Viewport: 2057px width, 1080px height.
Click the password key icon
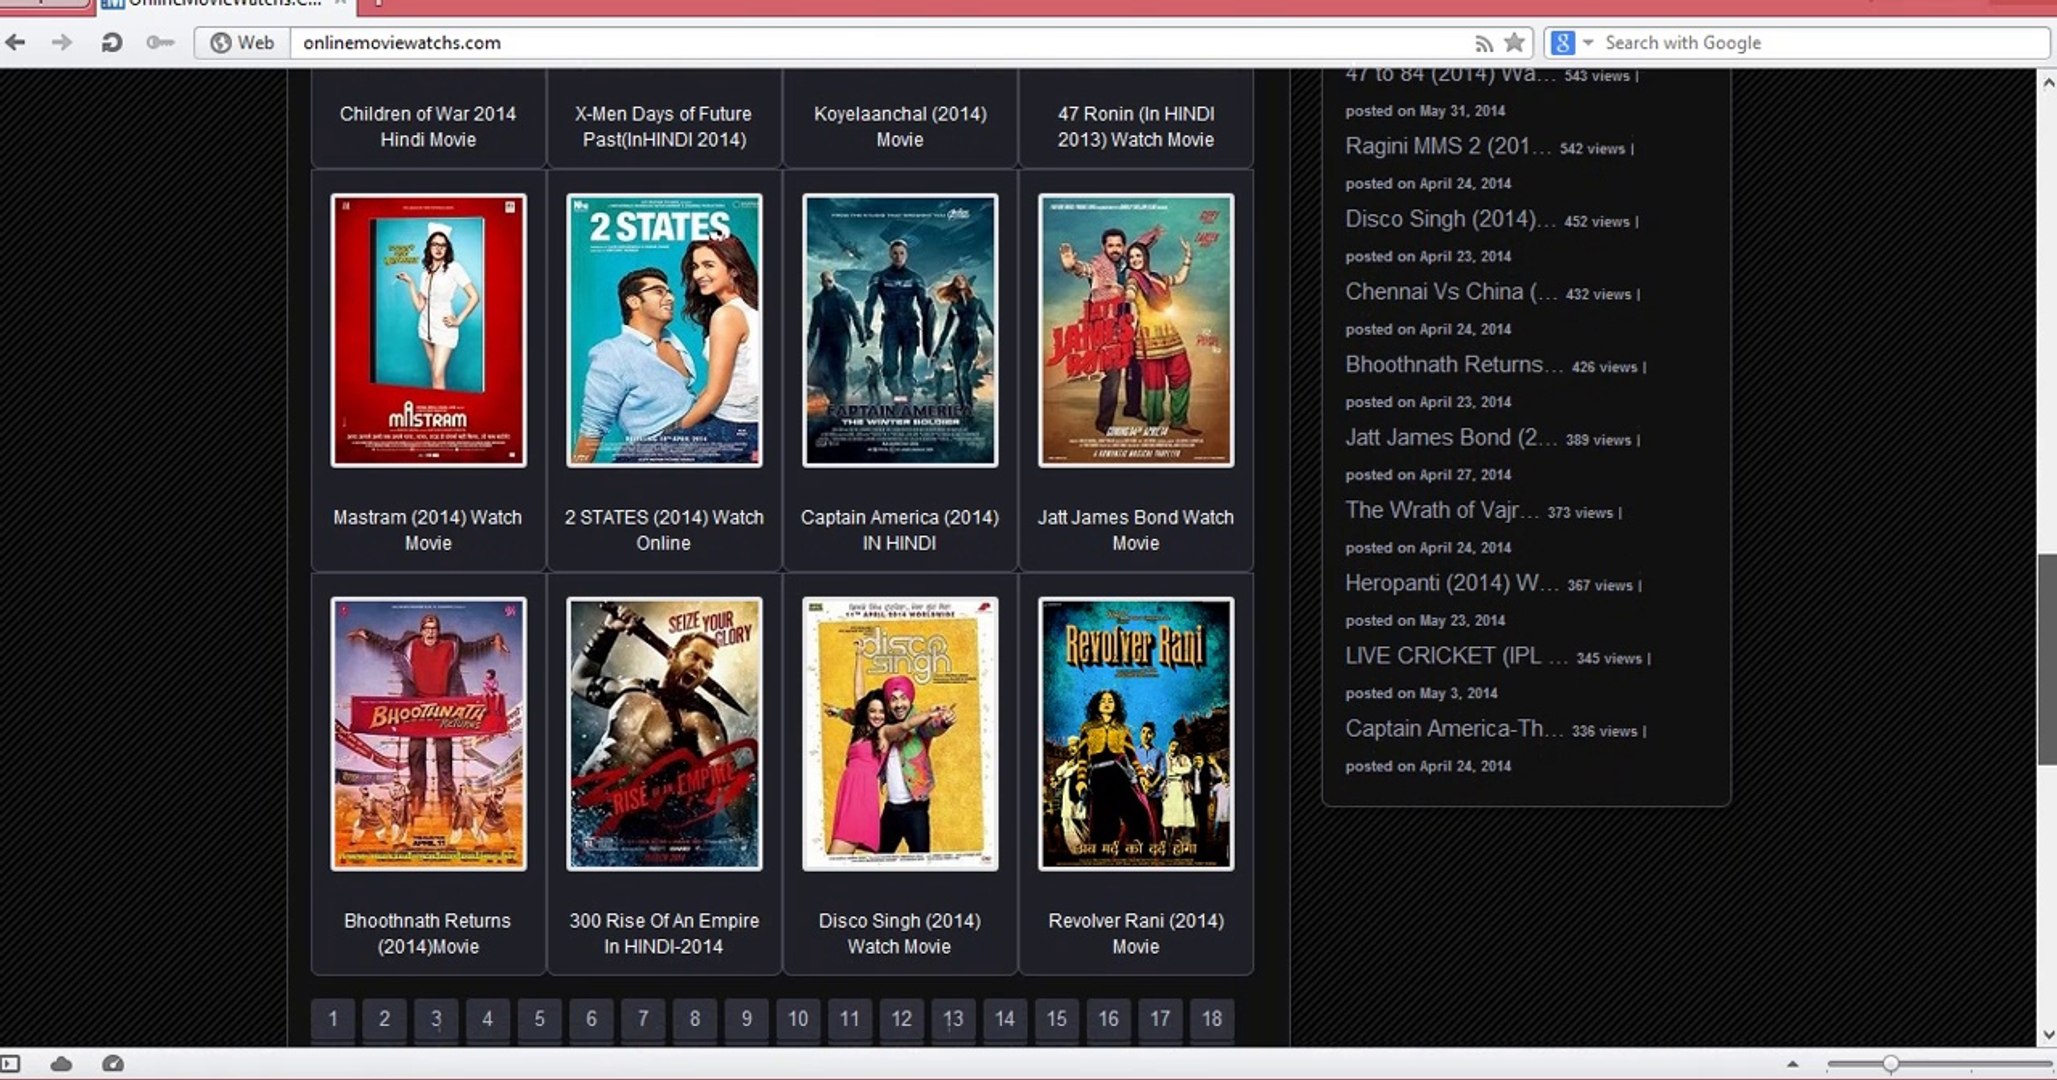(160, 42)
